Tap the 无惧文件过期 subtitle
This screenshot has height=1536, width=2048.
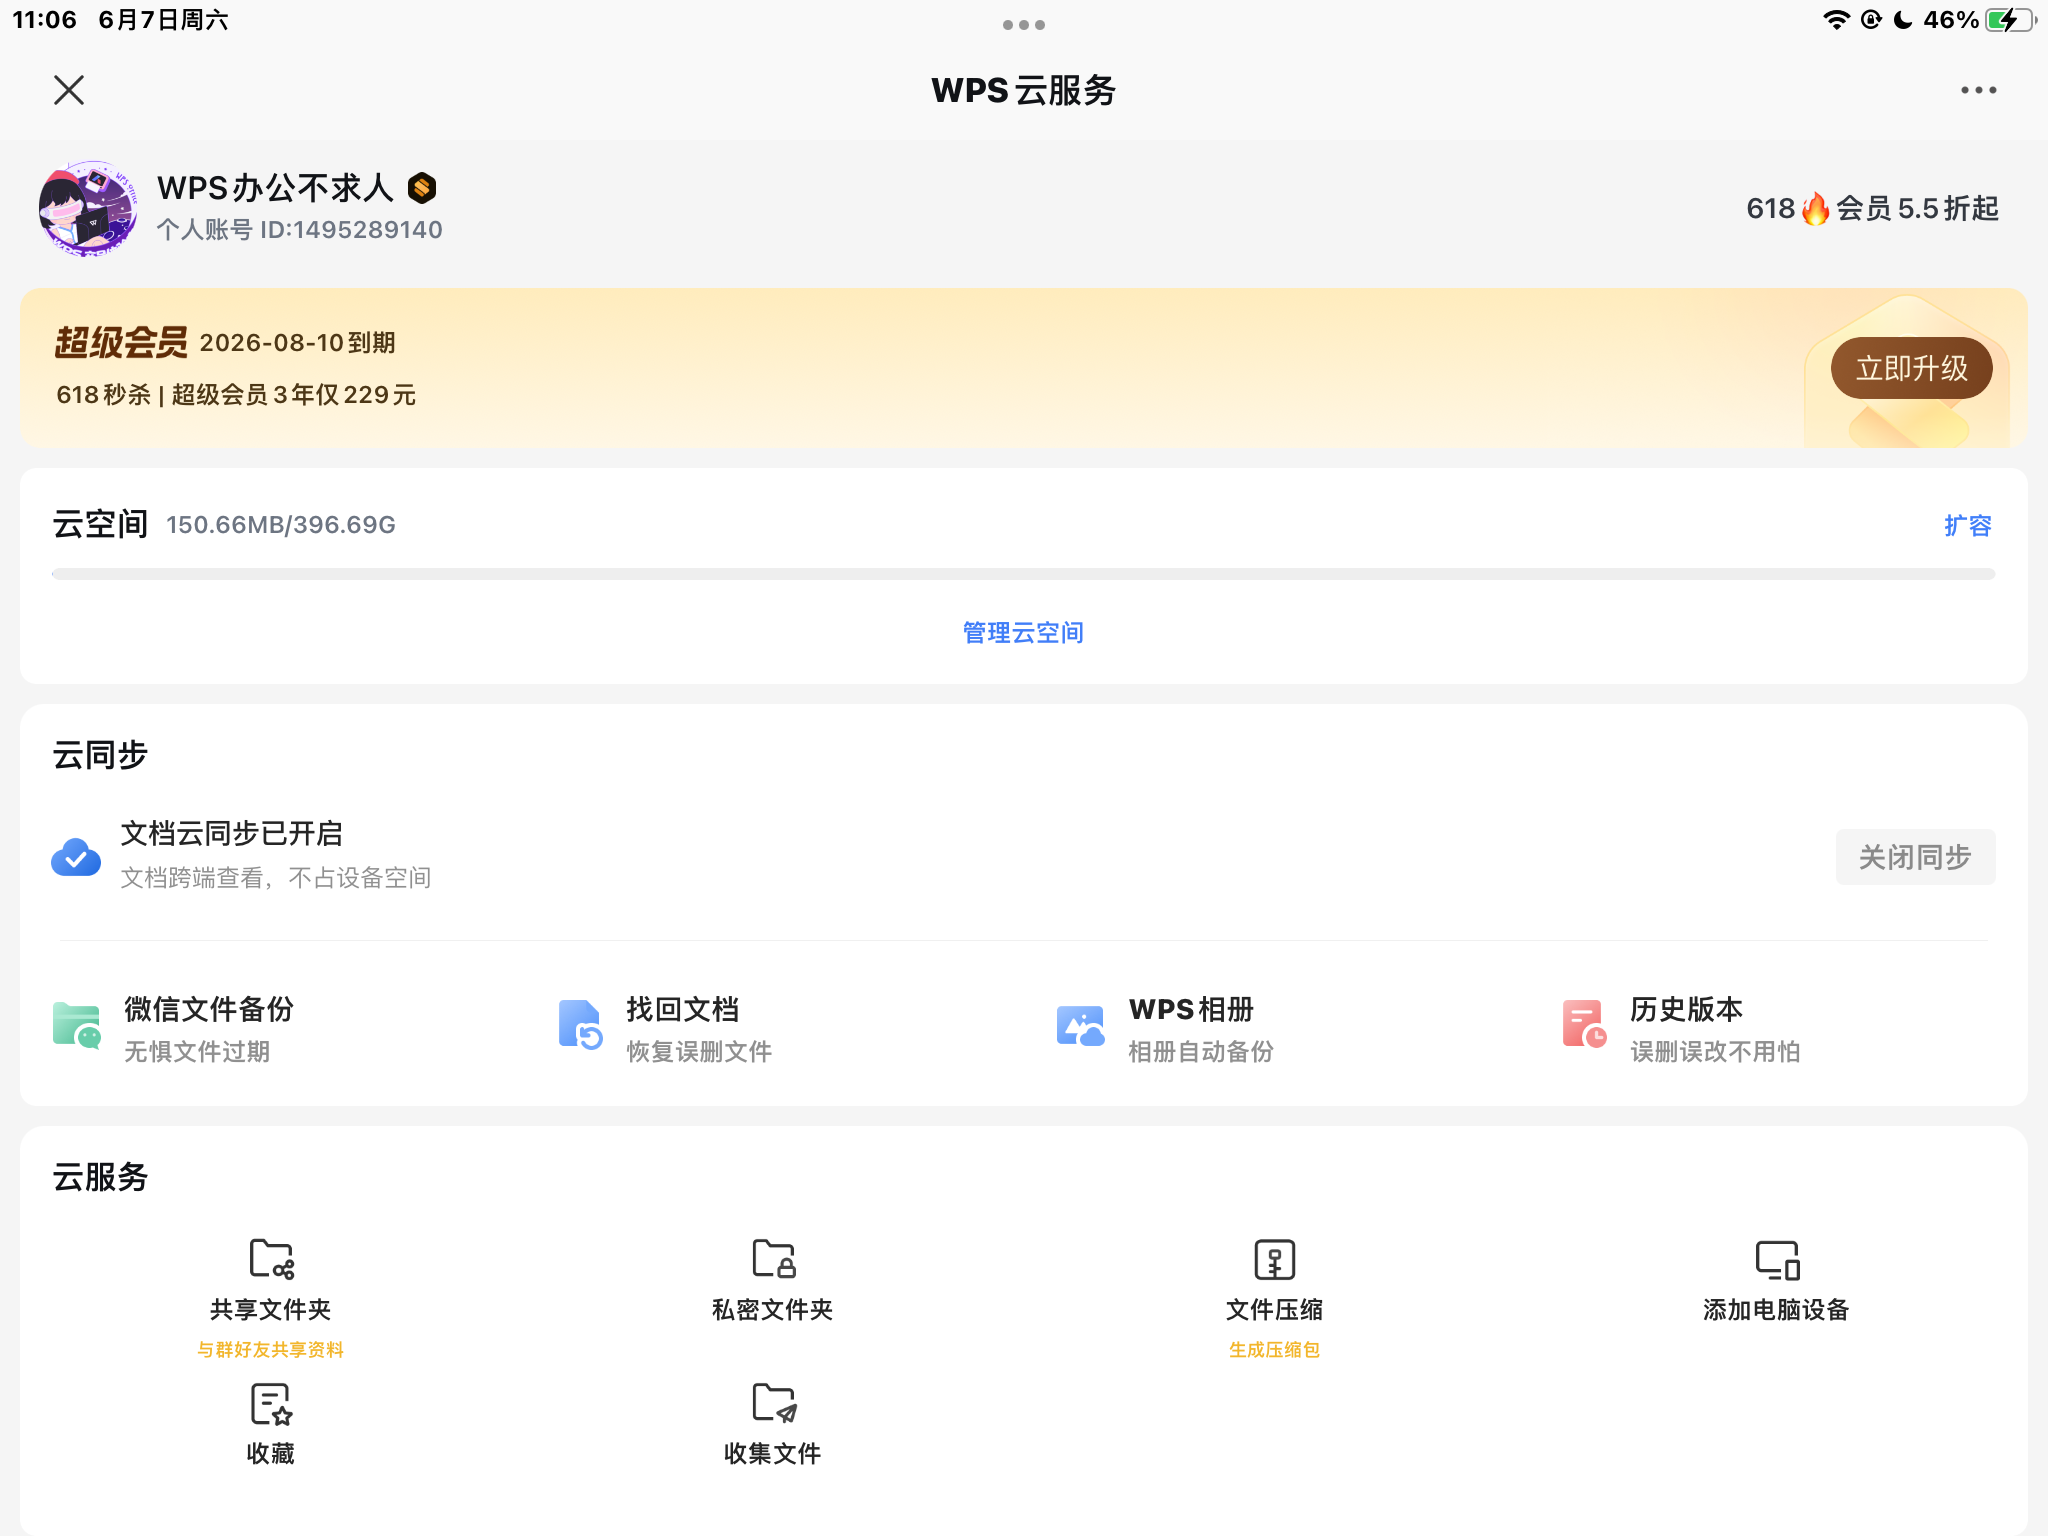pos(197,1052)
